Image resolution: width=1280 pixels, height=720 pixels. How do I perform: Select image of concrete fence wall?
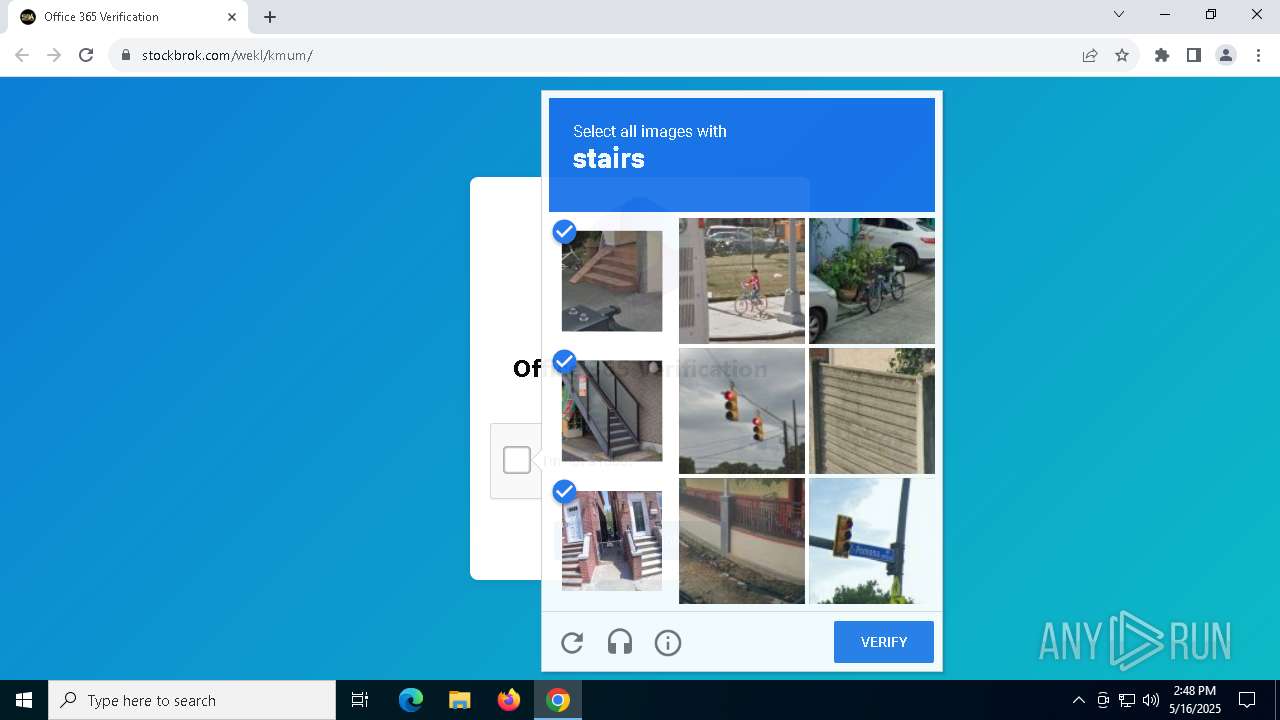click(x=872, y=411)
